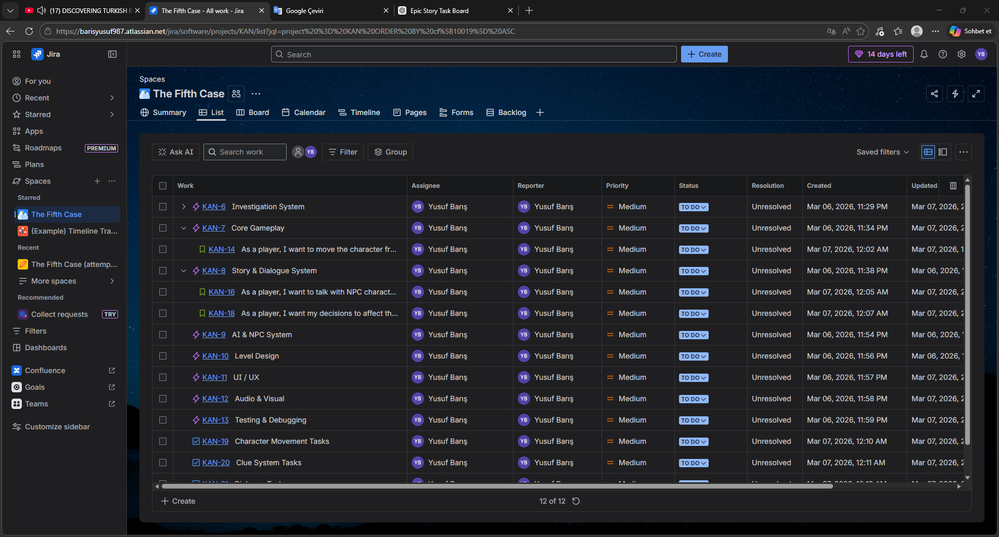Select the checkbox next to KAN-10 Level Design
The height and width of the screenshot is (537, 999).
[163, 356]
